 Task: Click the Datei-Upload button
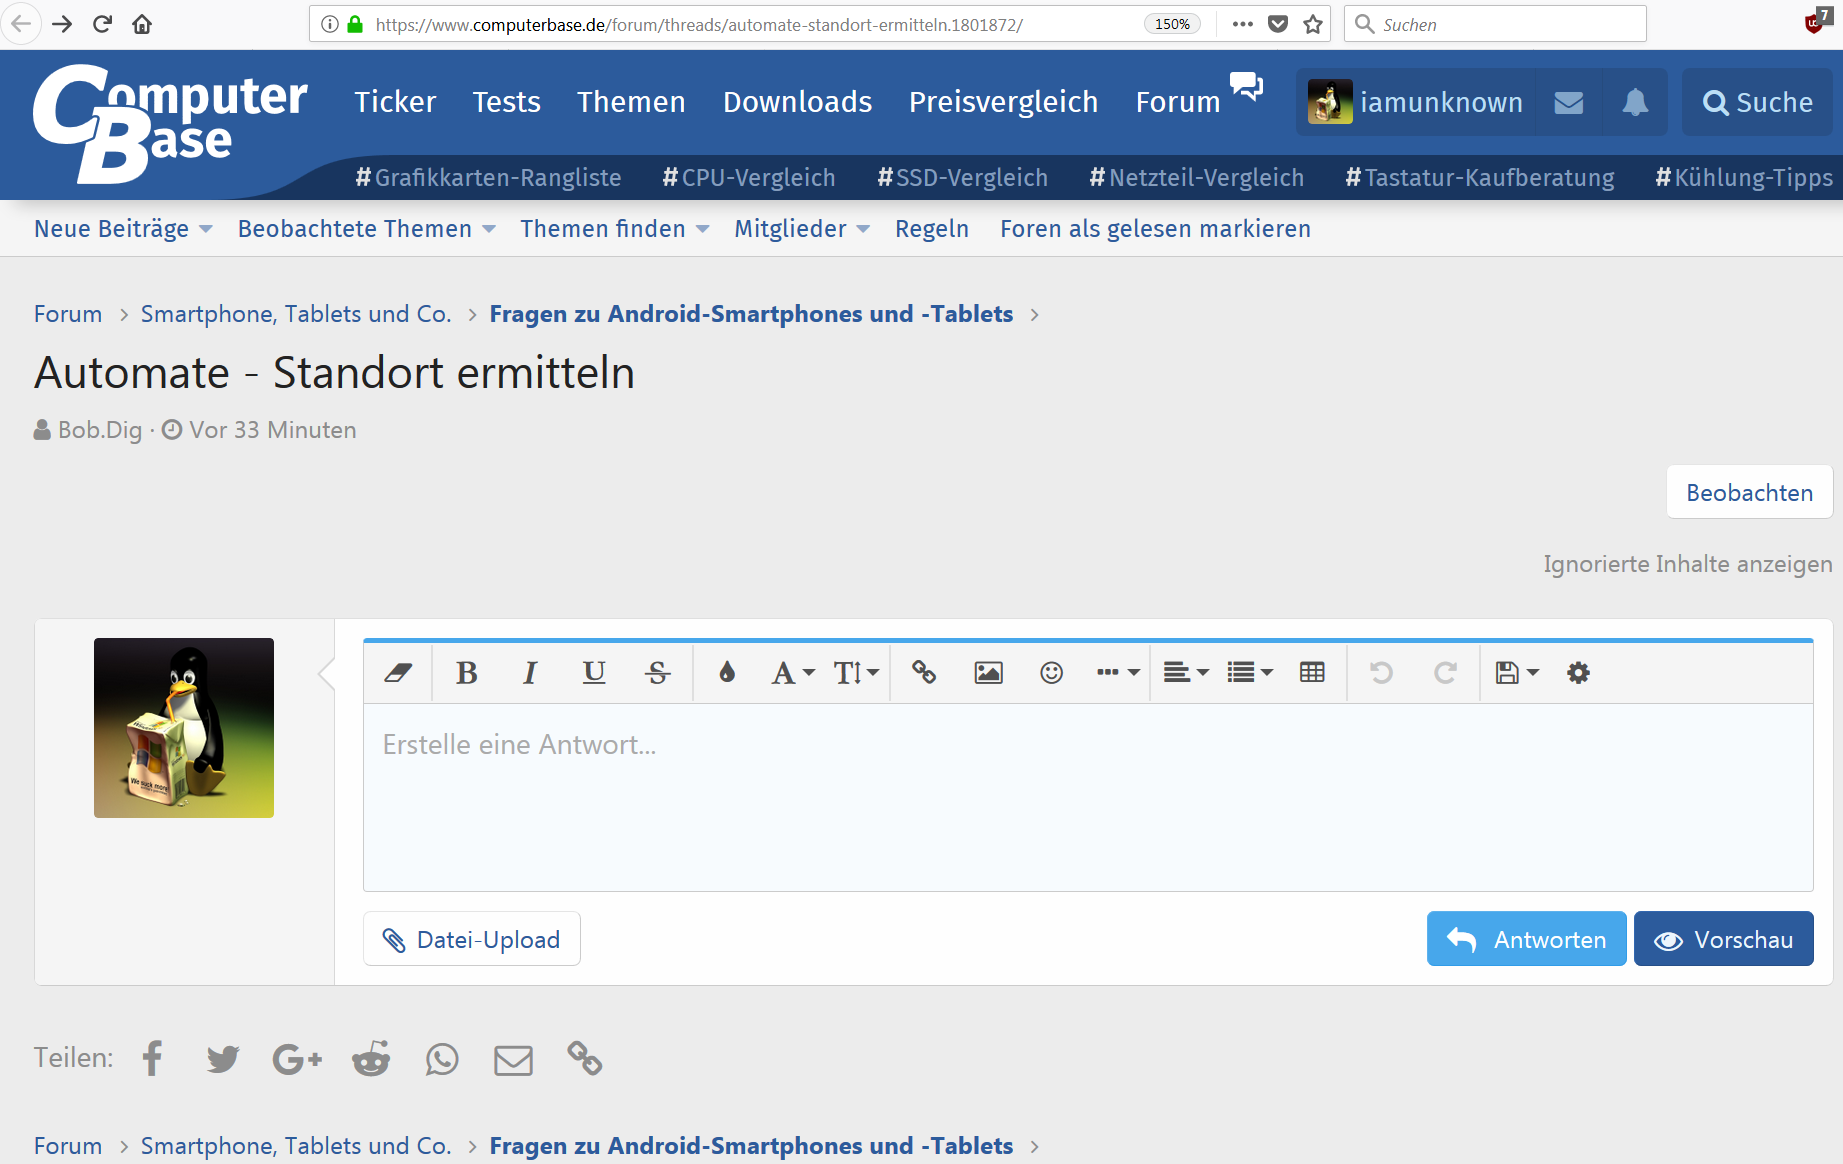pos(472,939)
